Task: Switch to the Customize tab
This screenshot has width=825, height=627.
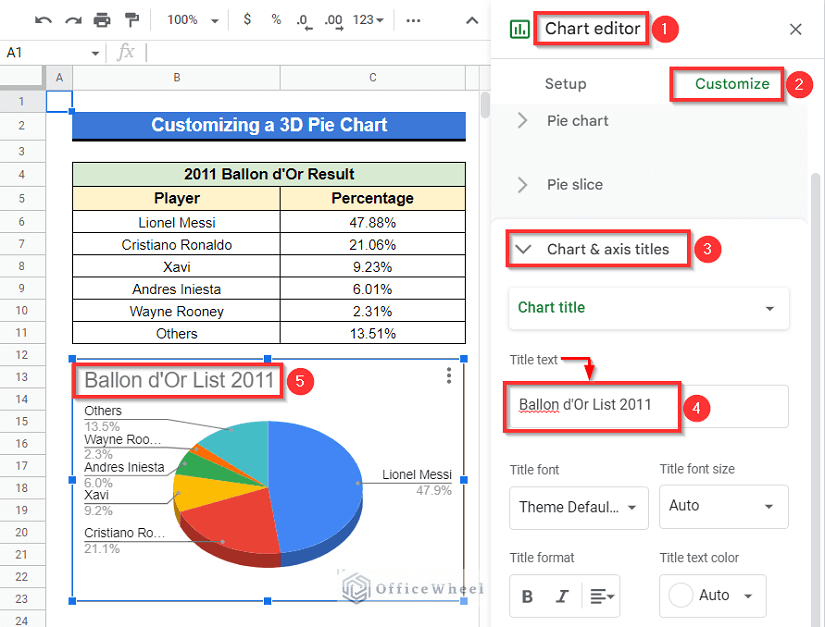Action: point(732,84)
